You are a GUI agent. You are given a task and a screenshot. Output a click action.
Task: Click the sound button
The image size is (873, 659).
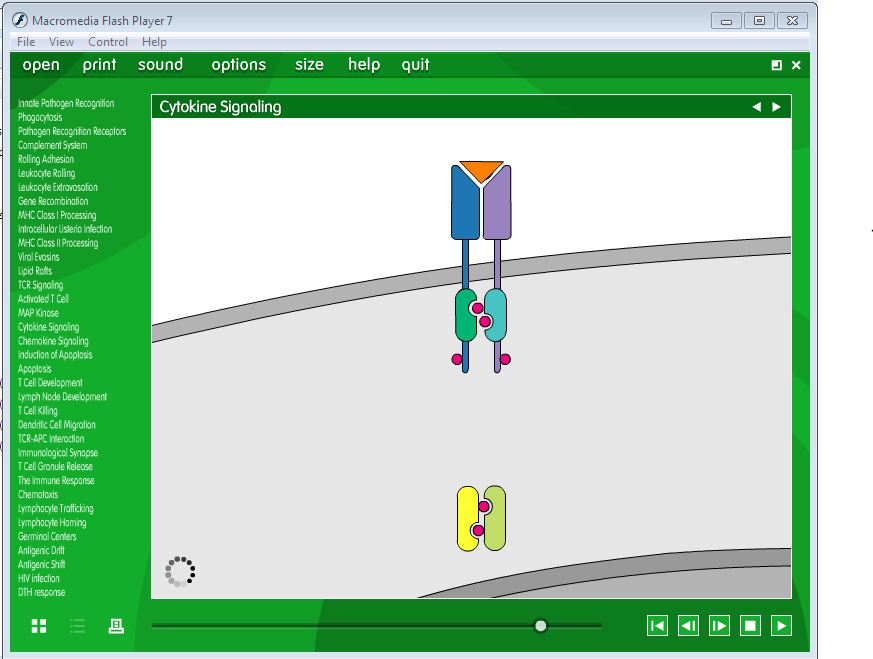(160, 65)
